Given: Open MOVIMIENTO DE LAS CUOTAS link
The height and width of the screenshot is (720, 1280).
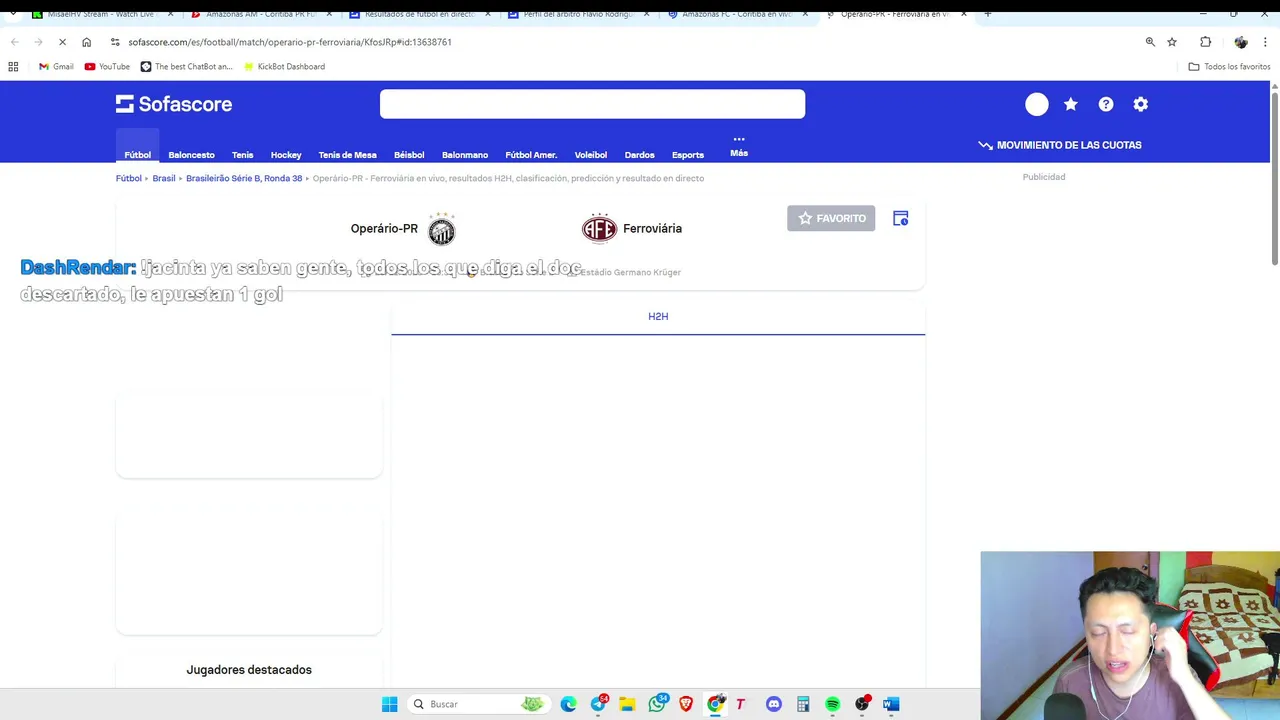Looking at the screenshot, I should [x=1060, y=145].
